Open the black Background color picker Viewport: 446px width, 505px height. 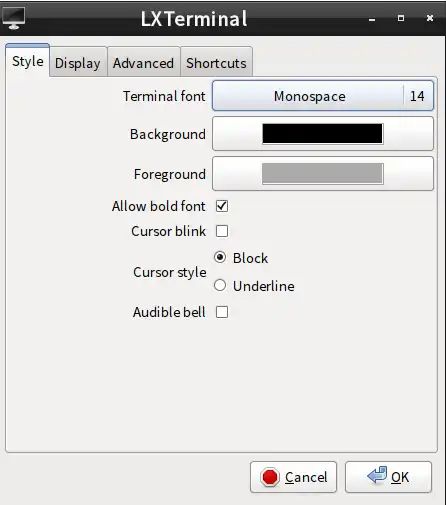pos(323,134)
